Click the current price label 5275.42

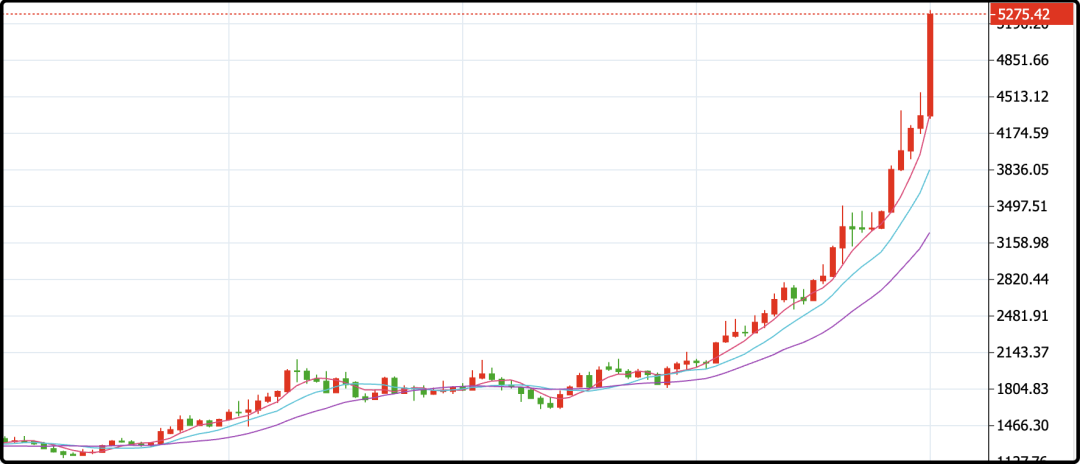click(x=1032, y=14)
